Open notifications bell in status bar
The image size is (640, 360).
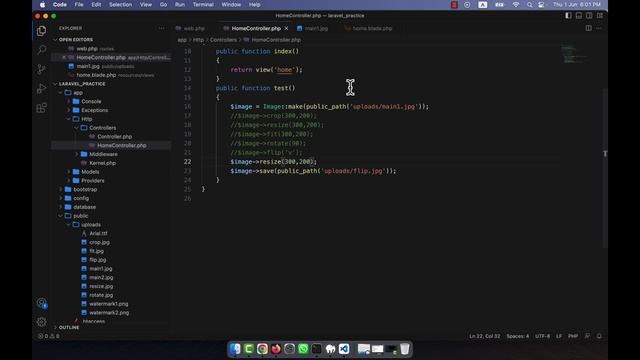(x=599, y=336)
